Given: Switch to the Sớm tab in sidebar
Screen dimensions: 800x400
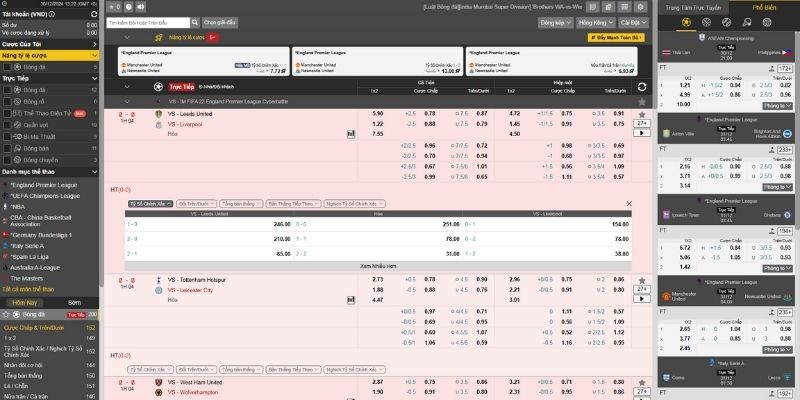Looking at the screenshot, I should 74,301.
